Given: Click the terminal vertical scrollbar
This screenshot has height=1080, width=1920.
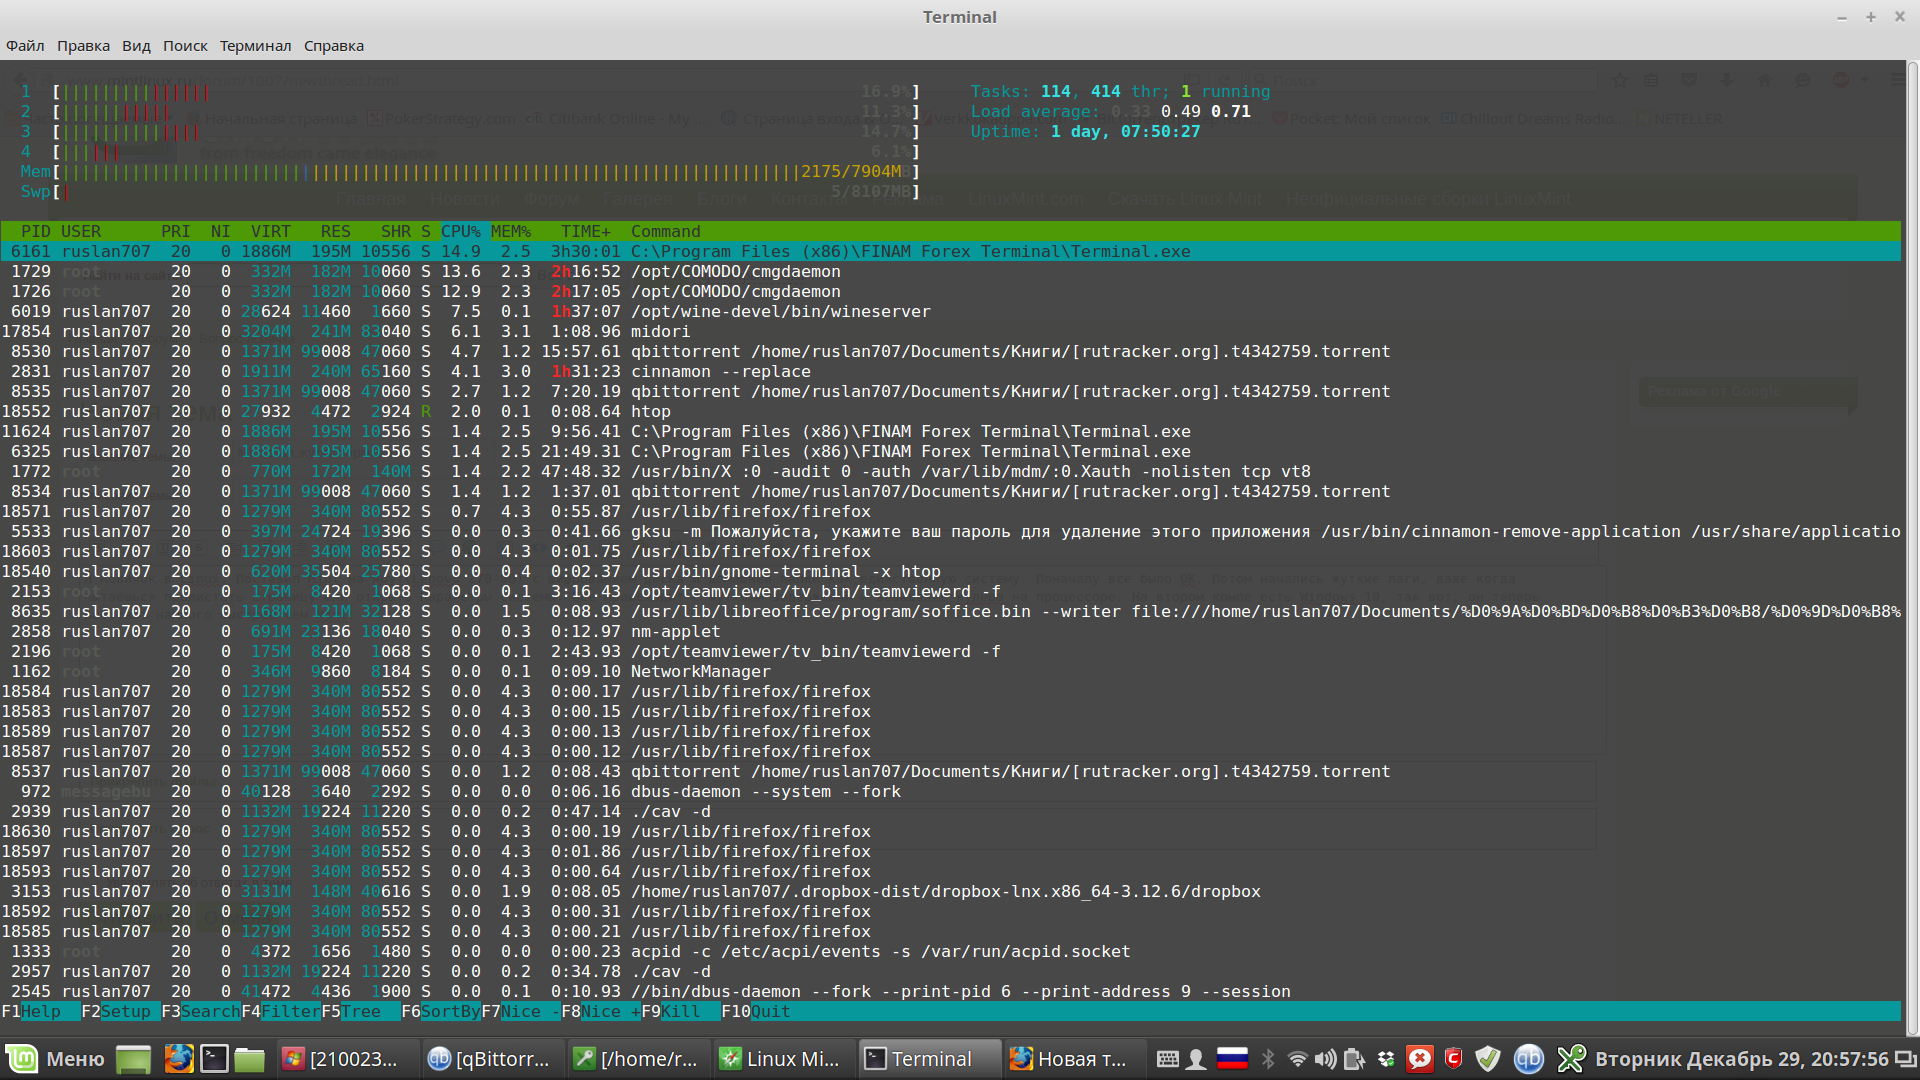Looking at the screenshot, I should [x=1912, y=540].
